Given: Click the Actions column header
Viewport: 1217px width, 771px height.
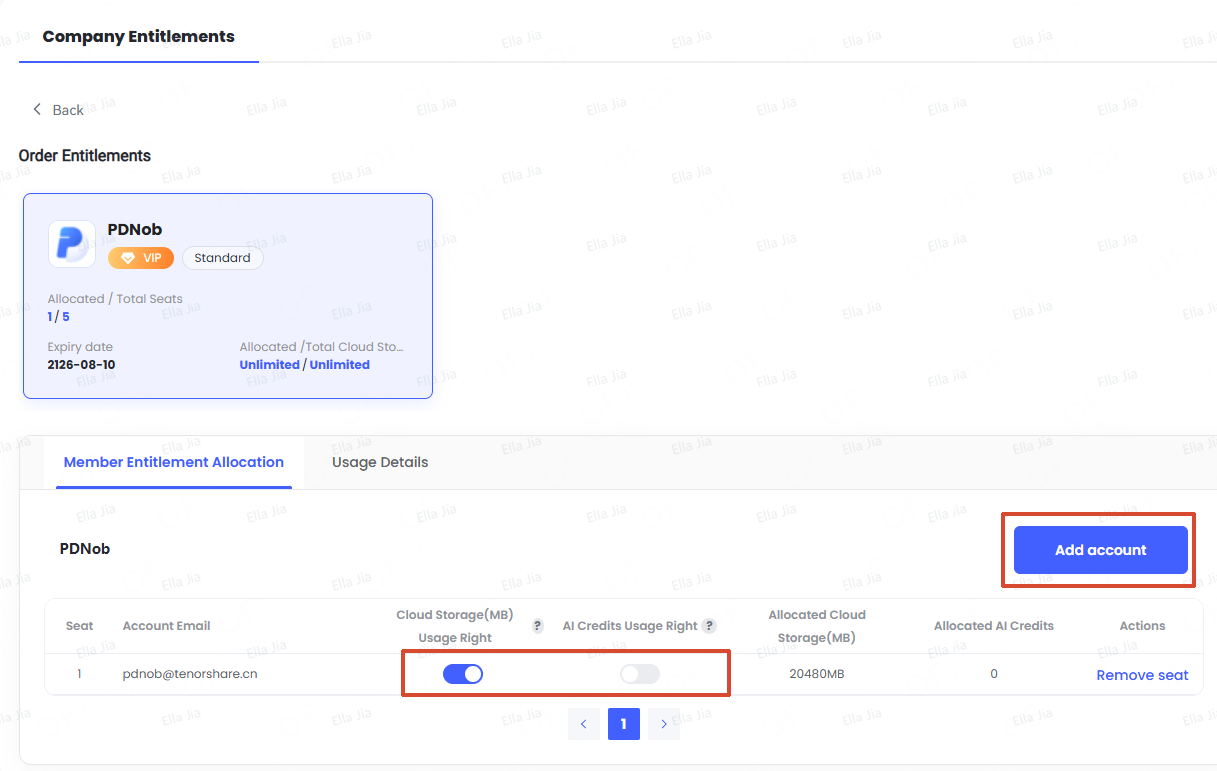Looking at the screenshot, I should 1143,626.
